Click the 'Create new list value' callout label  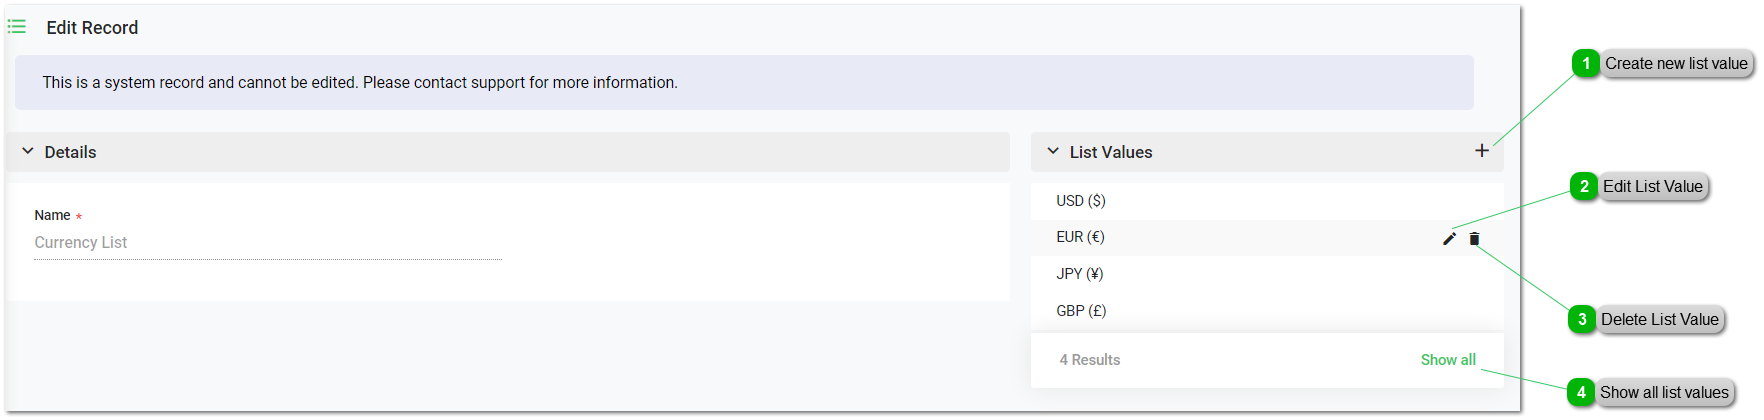click(x=1676, y=63)
